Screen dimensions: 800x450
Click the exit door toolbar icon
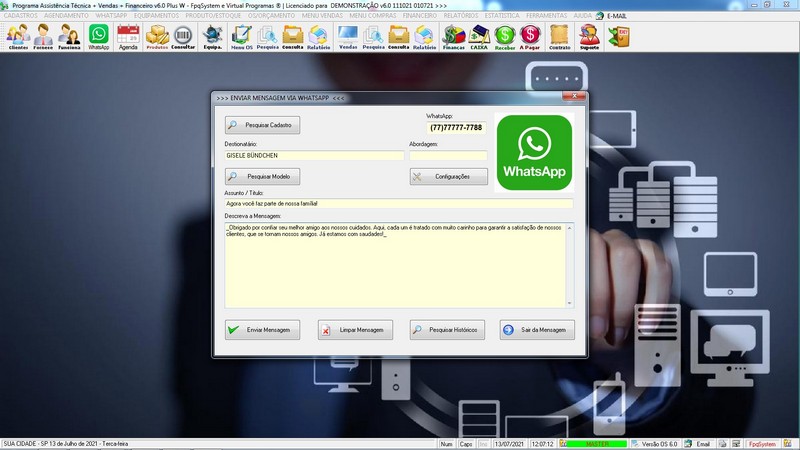(x=619, y=37)
